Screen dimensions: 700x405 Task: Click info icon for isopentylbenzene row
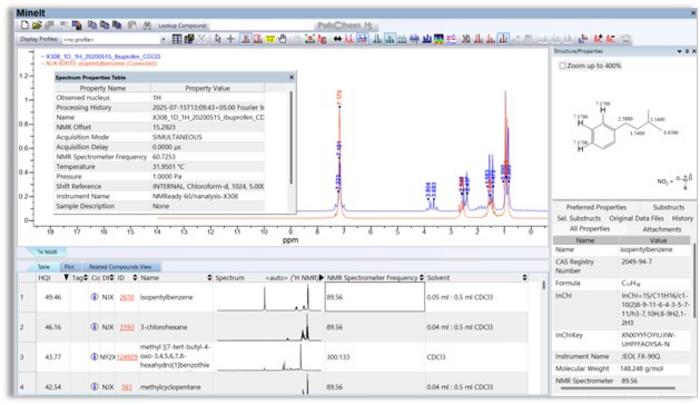95,297
